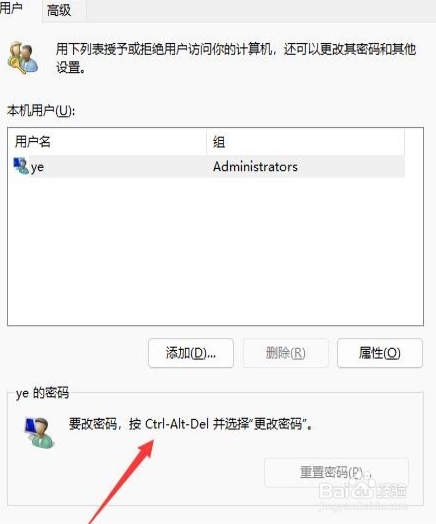
Task: Click the 本机用户(U) label
Action: 41,110
